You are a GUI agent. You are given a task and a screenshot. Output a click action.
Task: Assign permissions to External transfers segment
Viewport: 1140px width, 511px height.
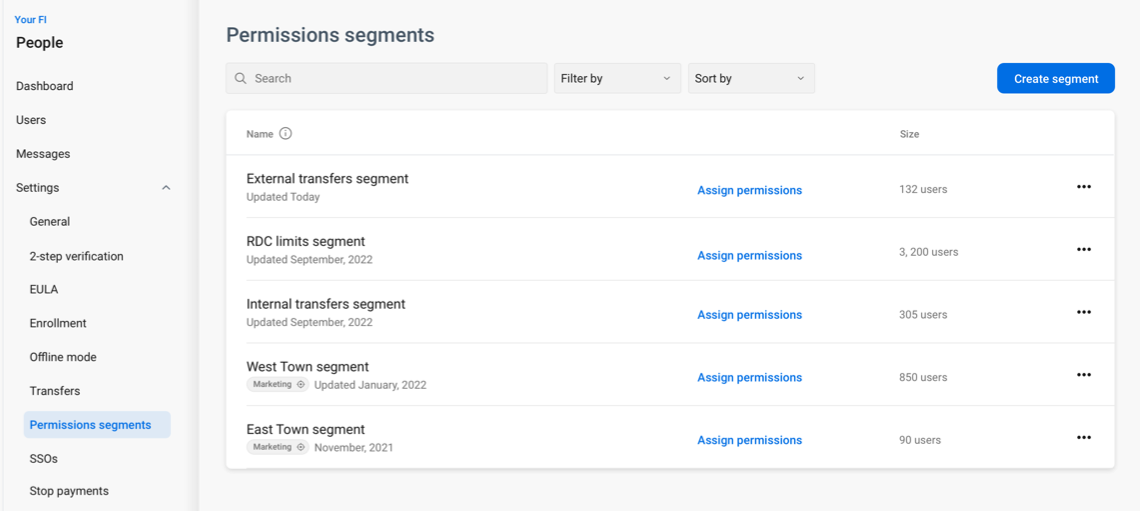[749, 190]
